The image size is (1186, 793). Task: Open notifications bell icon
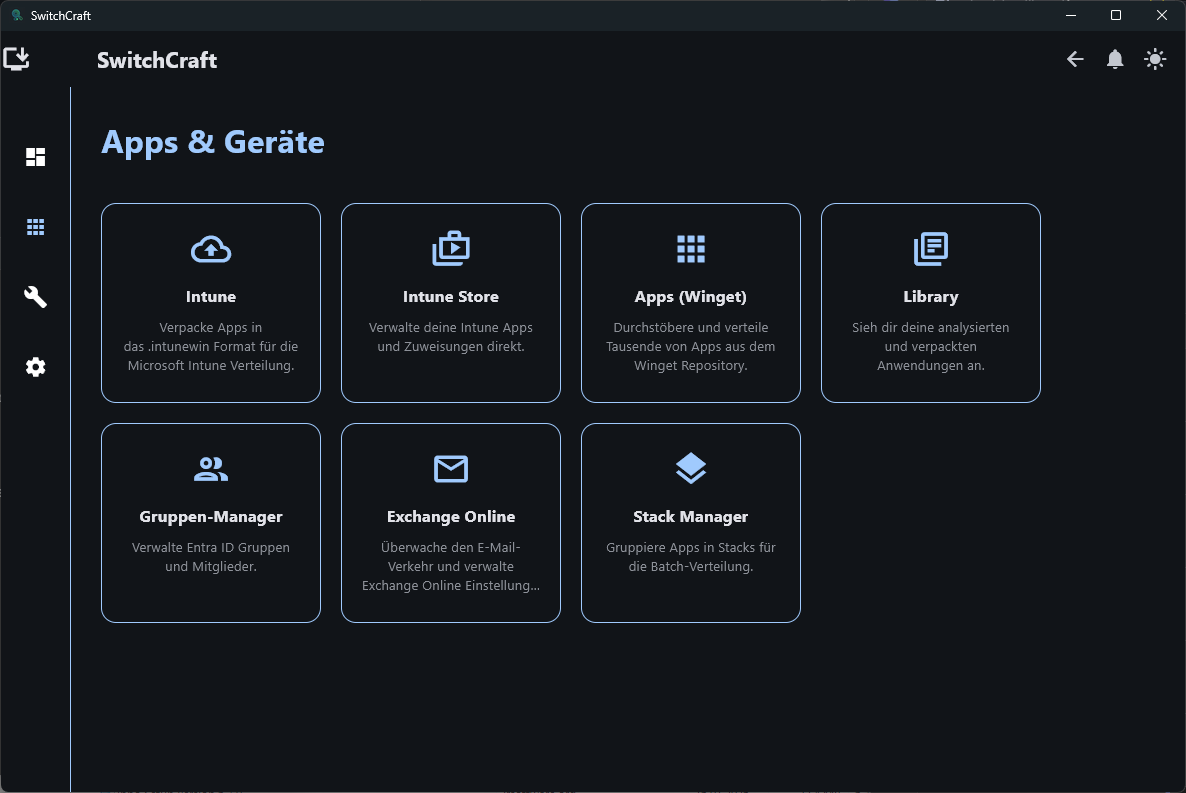tap(1115, 59)
